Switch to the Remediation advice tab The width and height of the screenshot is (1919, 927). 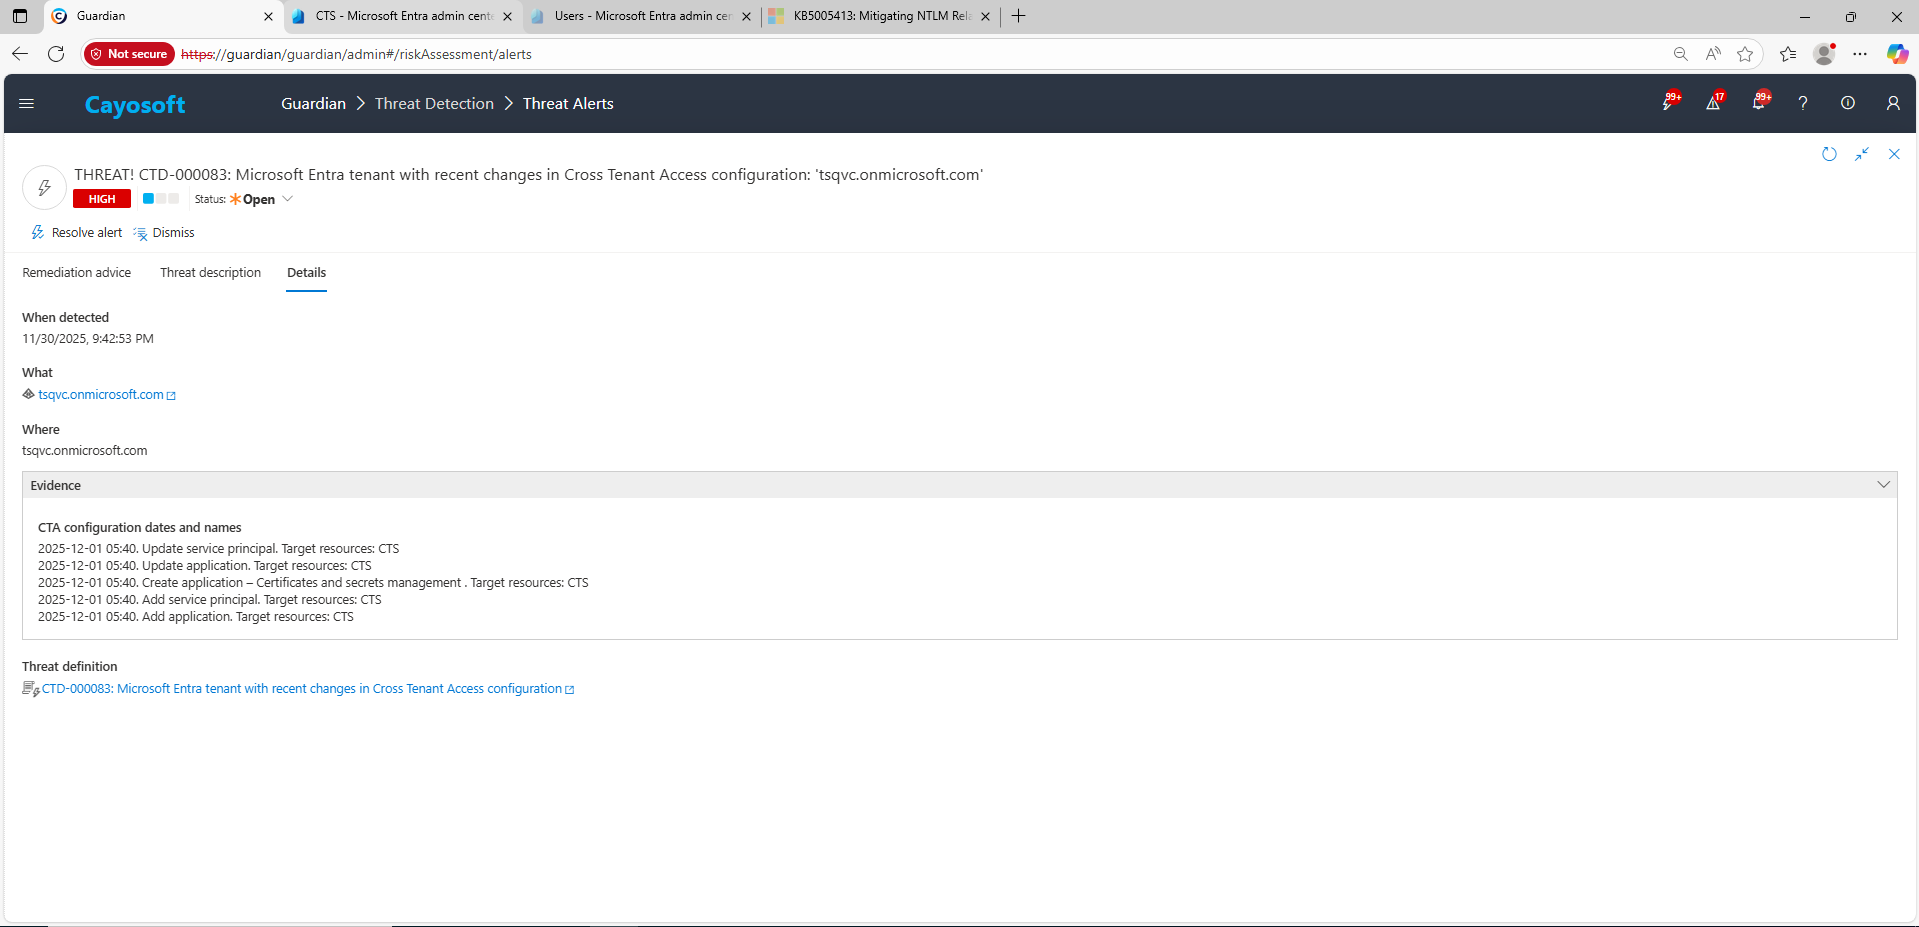pos(77,273)
